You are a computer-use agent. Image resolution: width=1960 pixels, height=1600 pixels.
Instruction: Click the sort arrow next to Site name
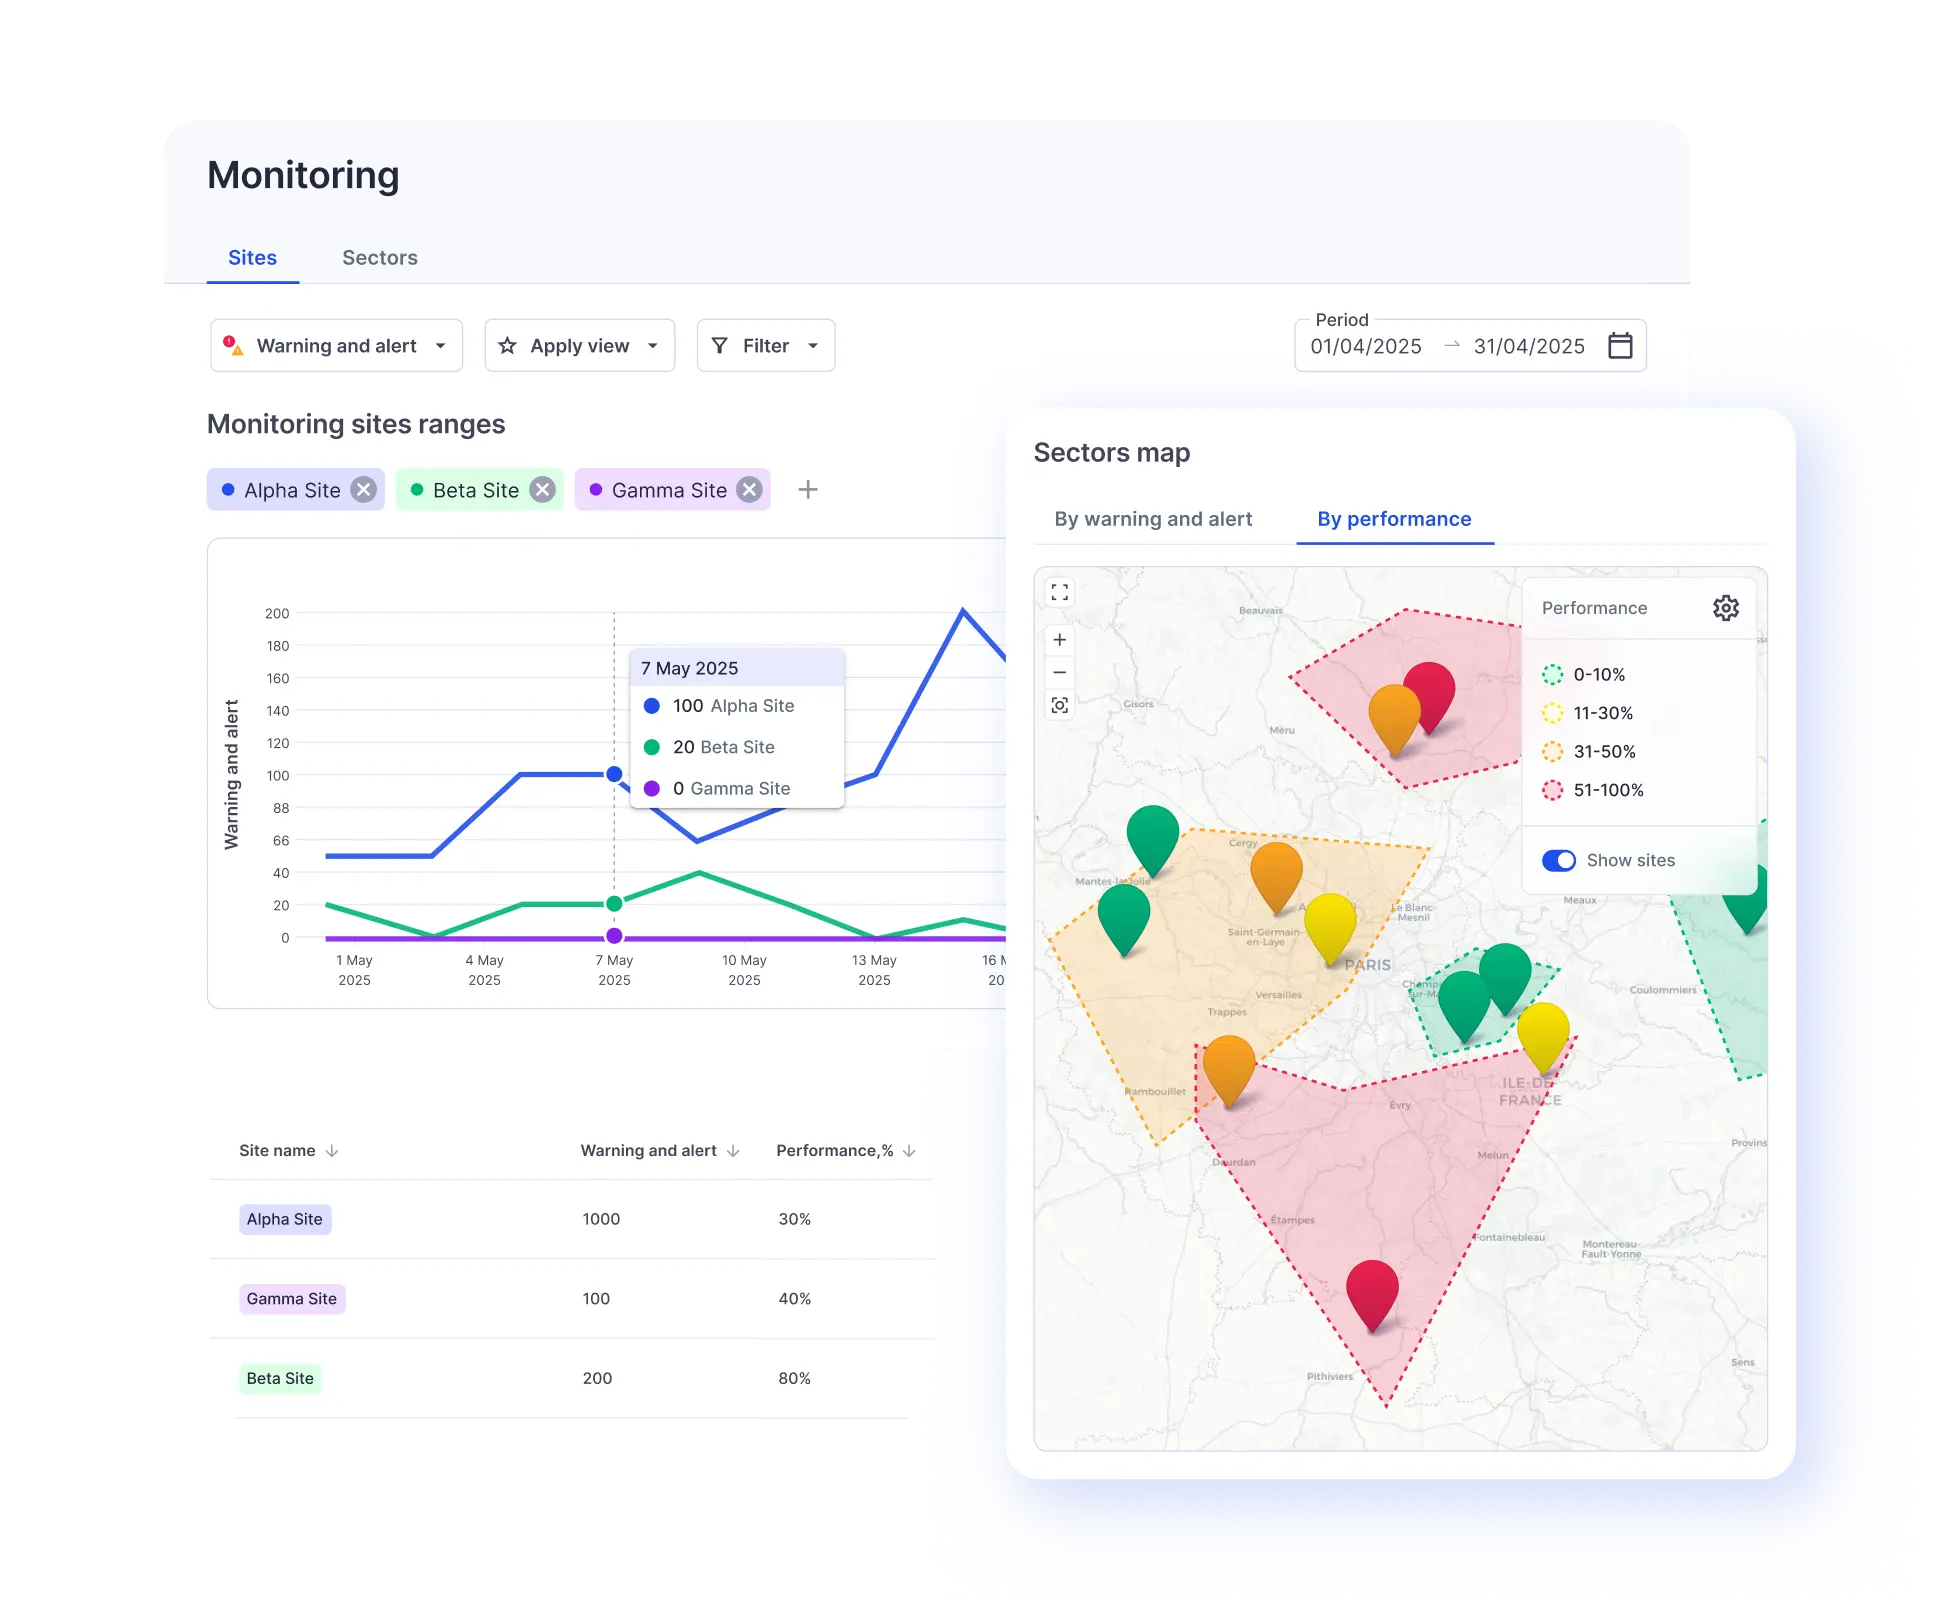[333, 1150]
